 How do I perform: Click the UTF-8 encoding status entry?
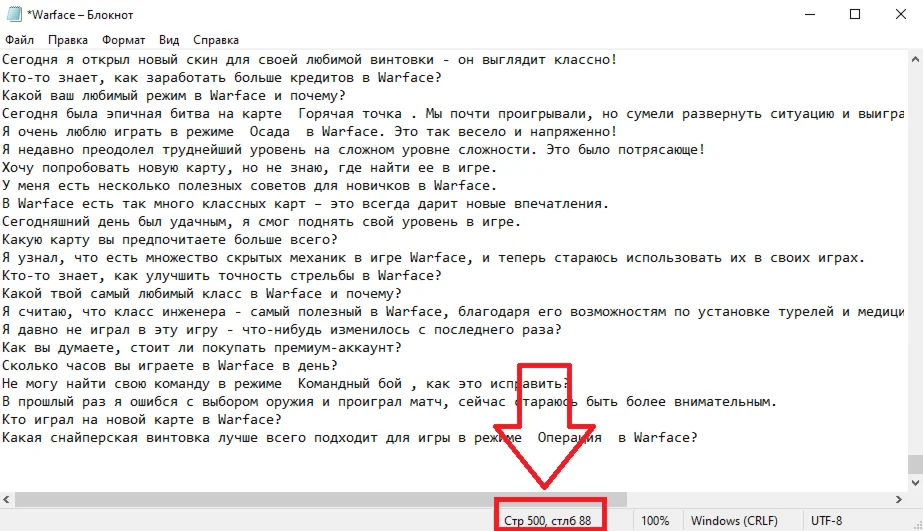coord(826,521)
